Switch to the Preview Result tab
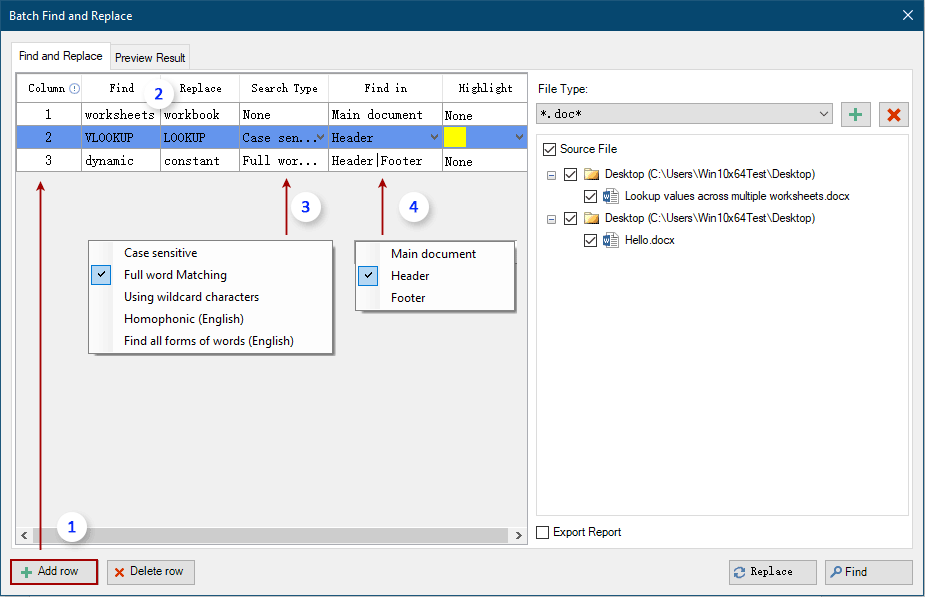This screenshot has height=597, width=925. (149, 57)
